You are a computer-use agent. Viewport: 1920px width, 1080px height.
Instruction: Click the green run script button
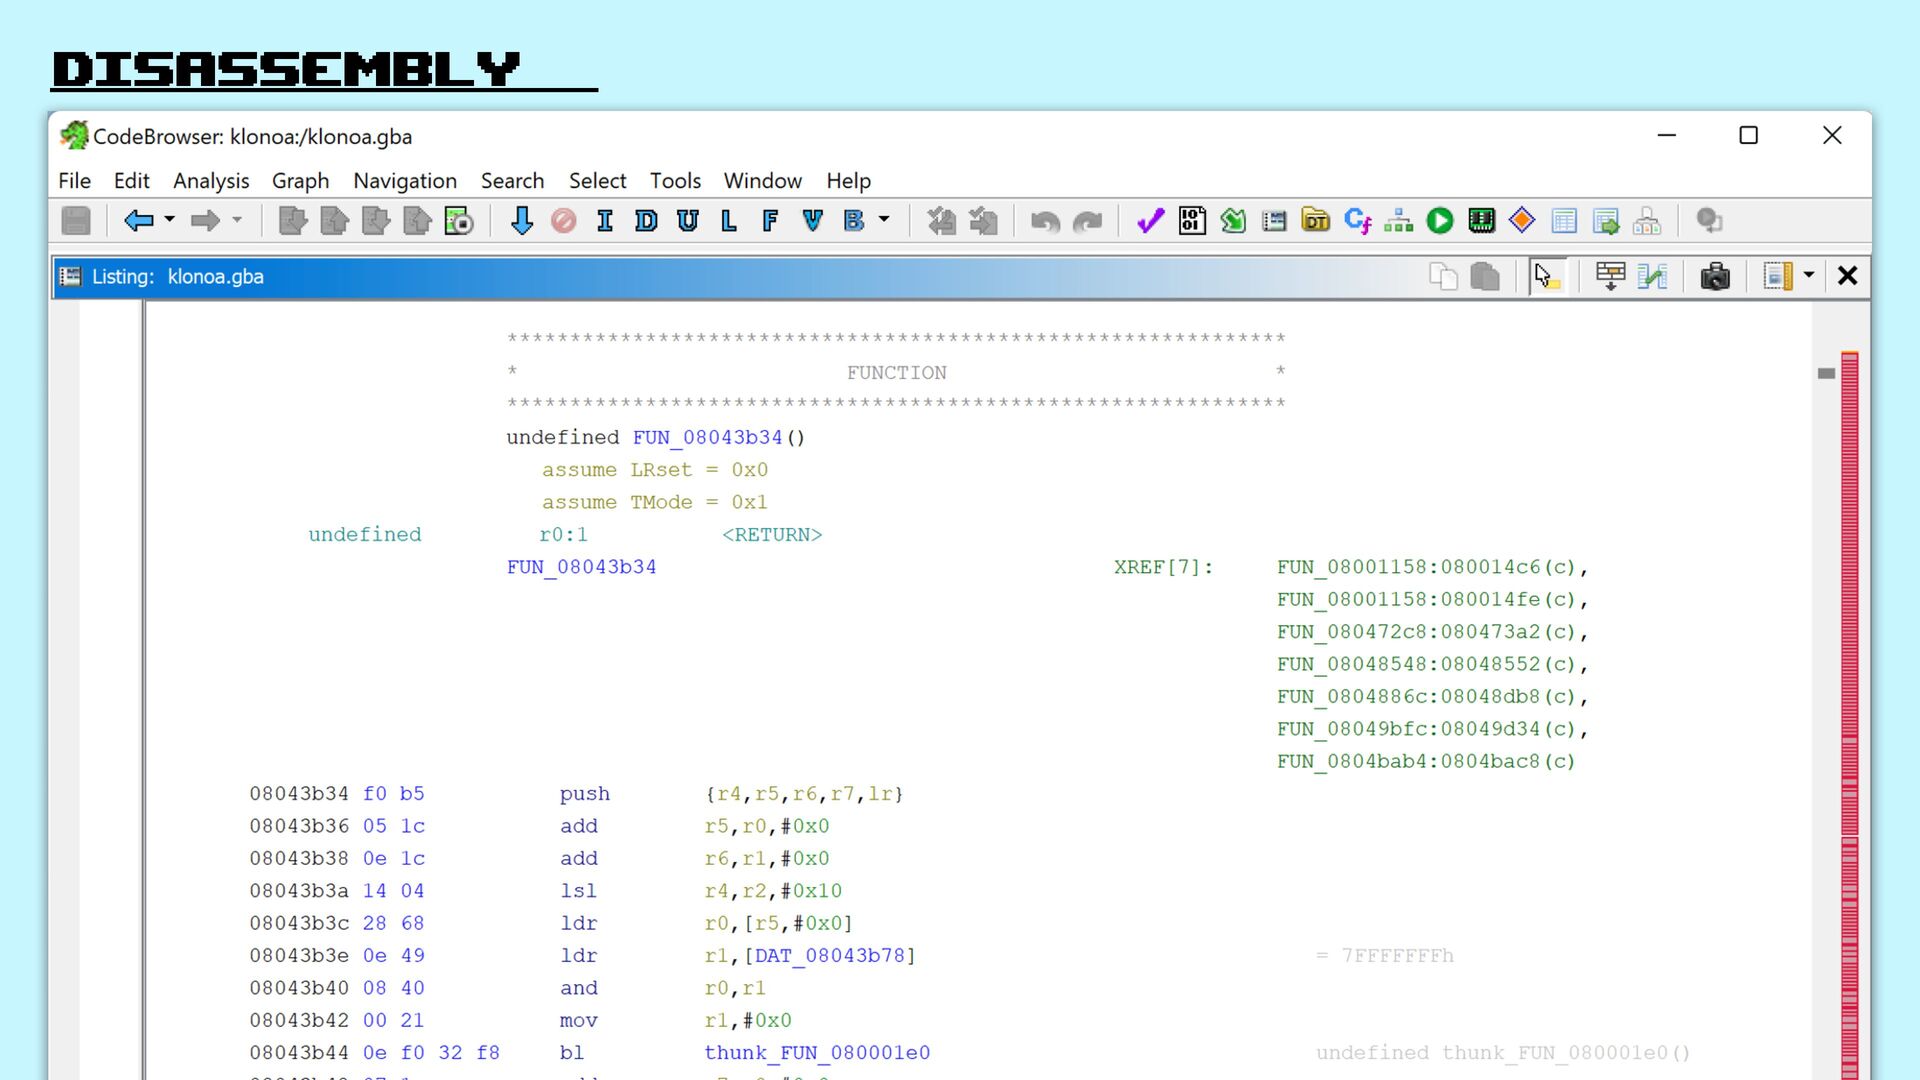tap(1440, 221)
